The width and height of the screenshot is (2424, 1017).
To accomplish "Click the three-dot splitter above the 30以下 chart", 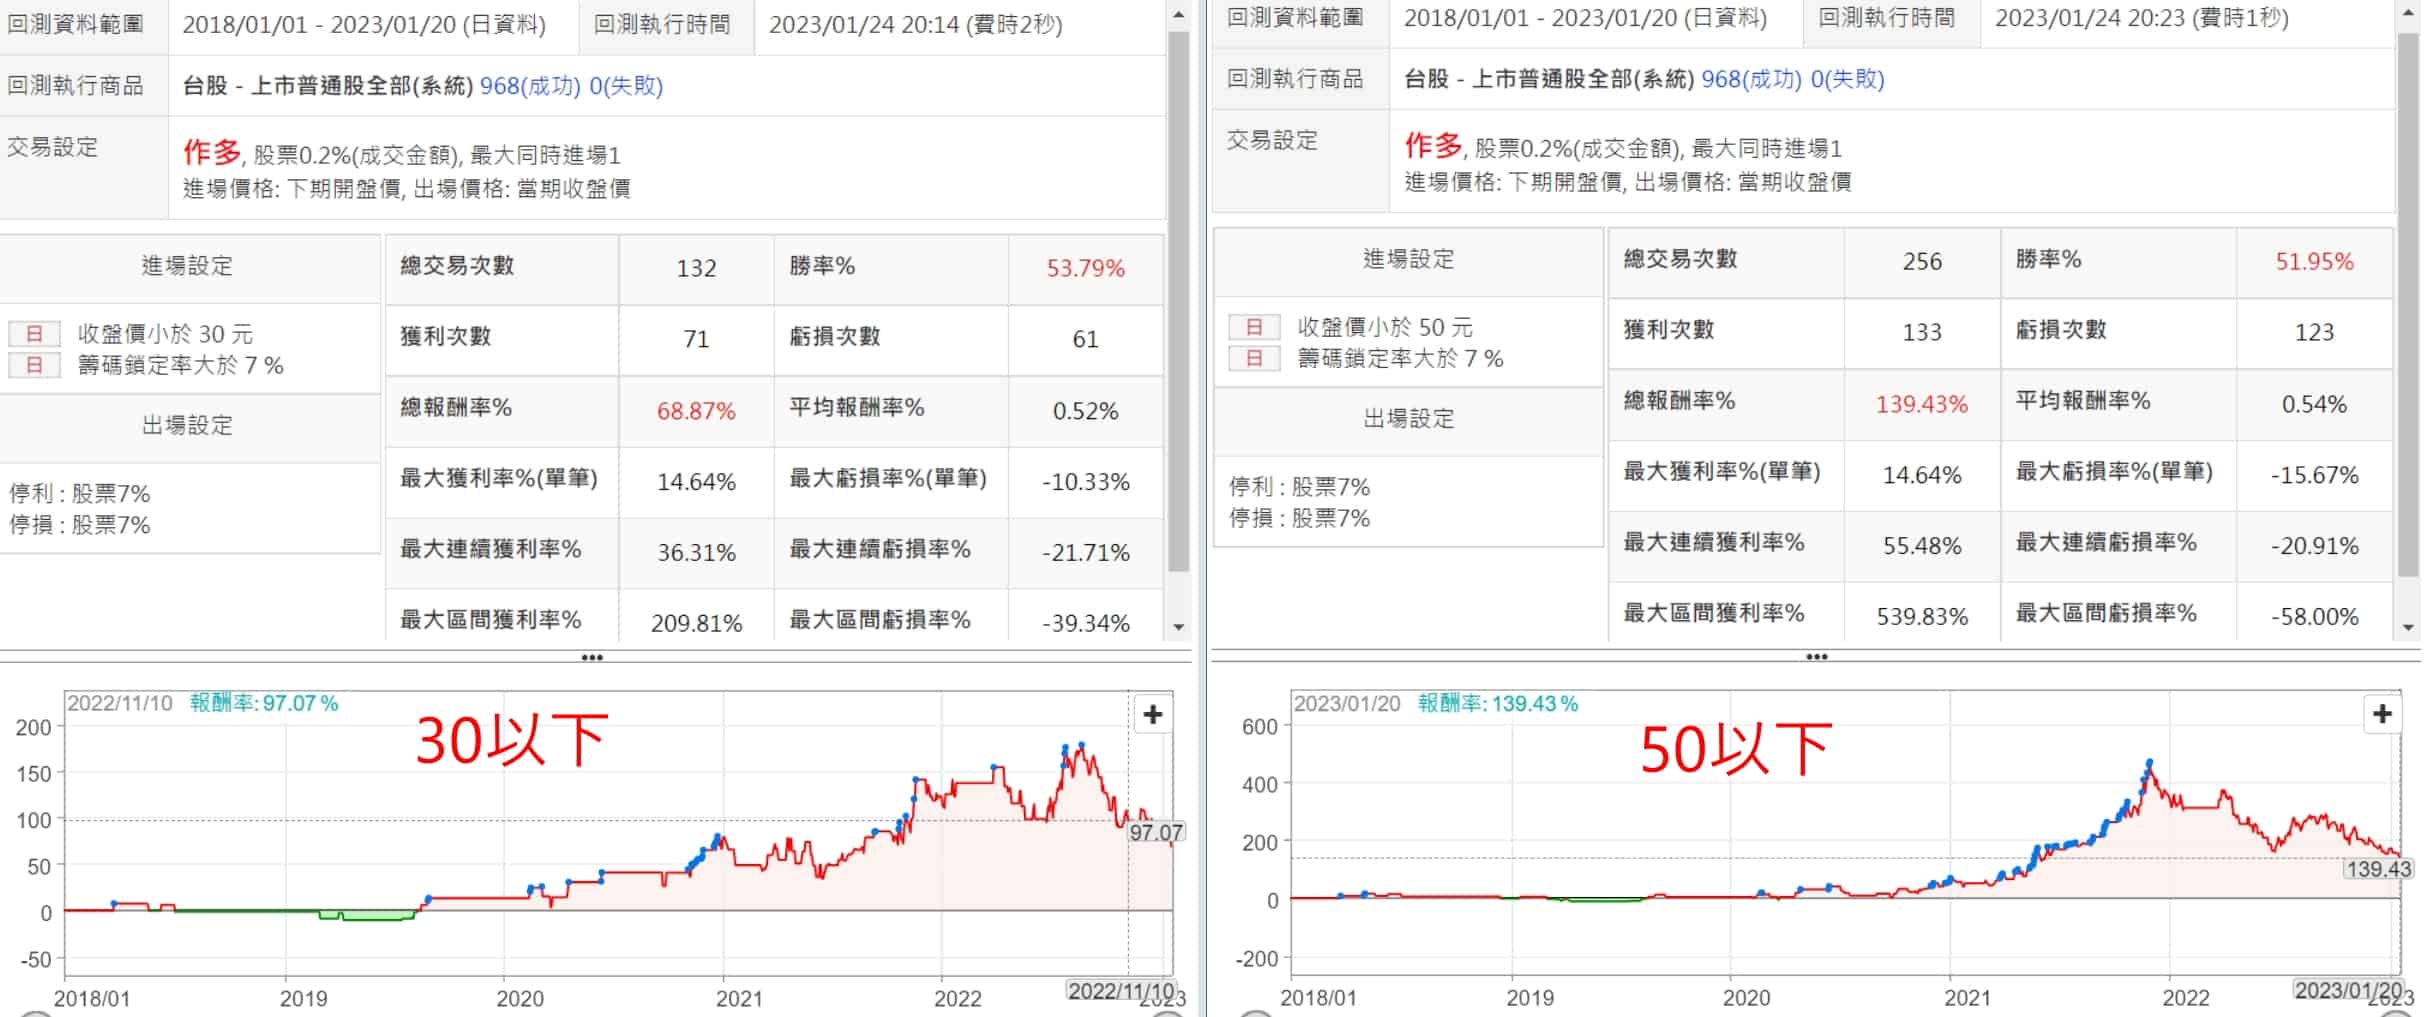I will point(592,658).
